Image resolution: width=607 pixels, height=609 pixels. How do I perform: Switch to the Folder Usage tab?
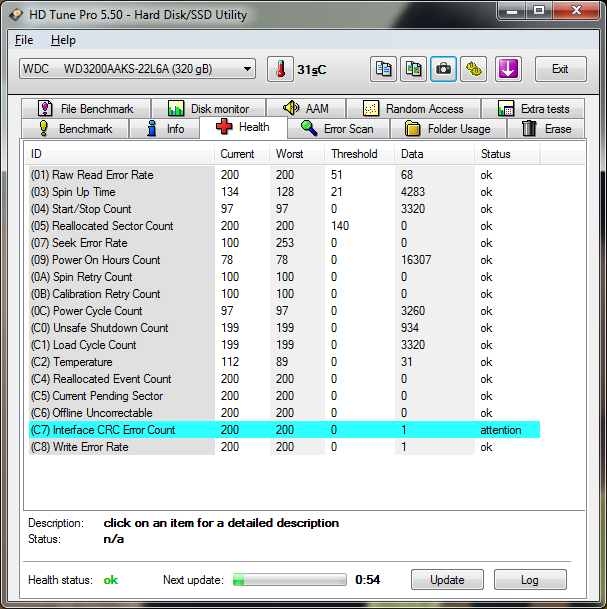(449, 129)
